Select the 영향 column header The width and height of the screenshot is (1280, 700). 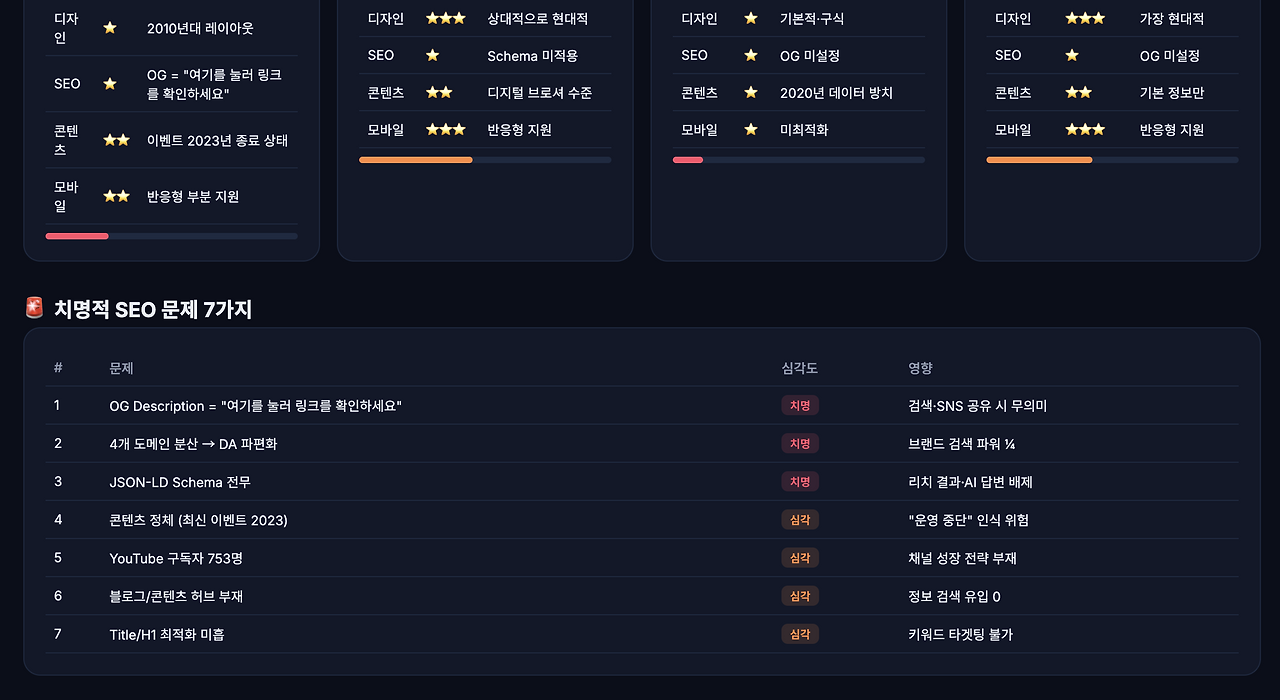[x=920, y=368]
